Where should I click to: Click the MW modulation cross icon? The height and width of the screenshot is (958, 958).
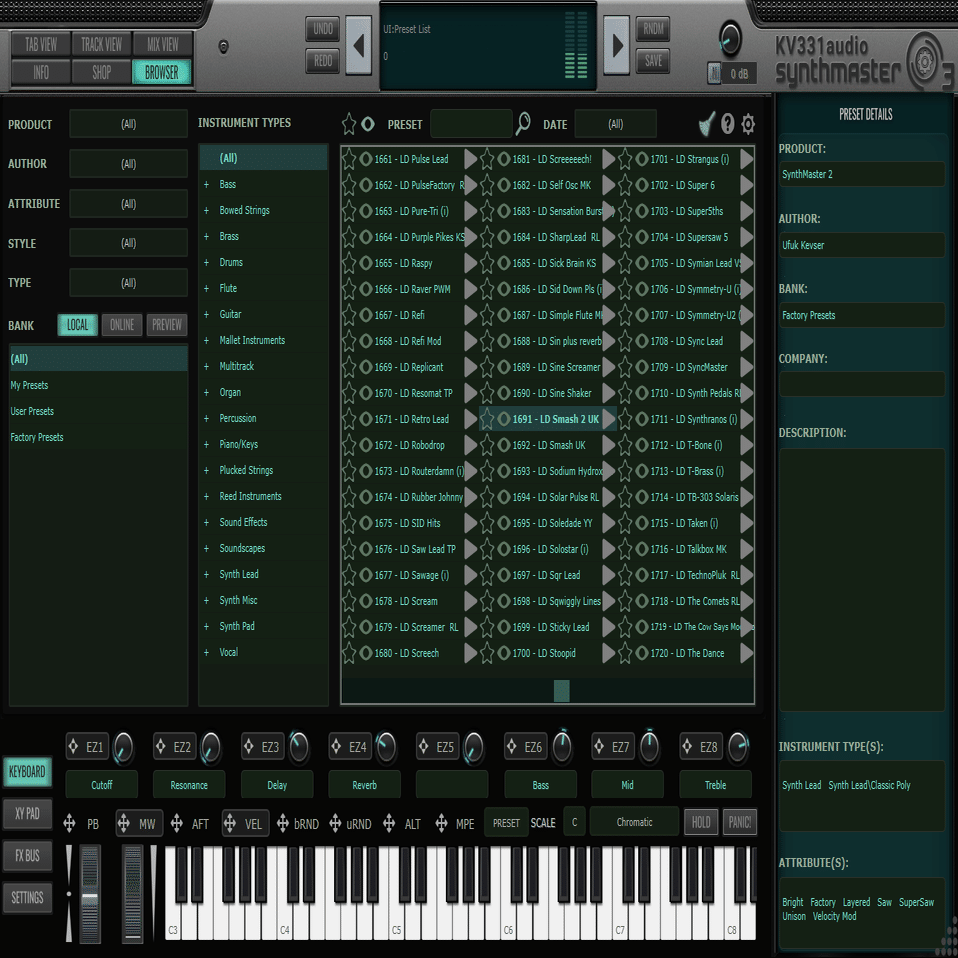[x=123, y=824]
